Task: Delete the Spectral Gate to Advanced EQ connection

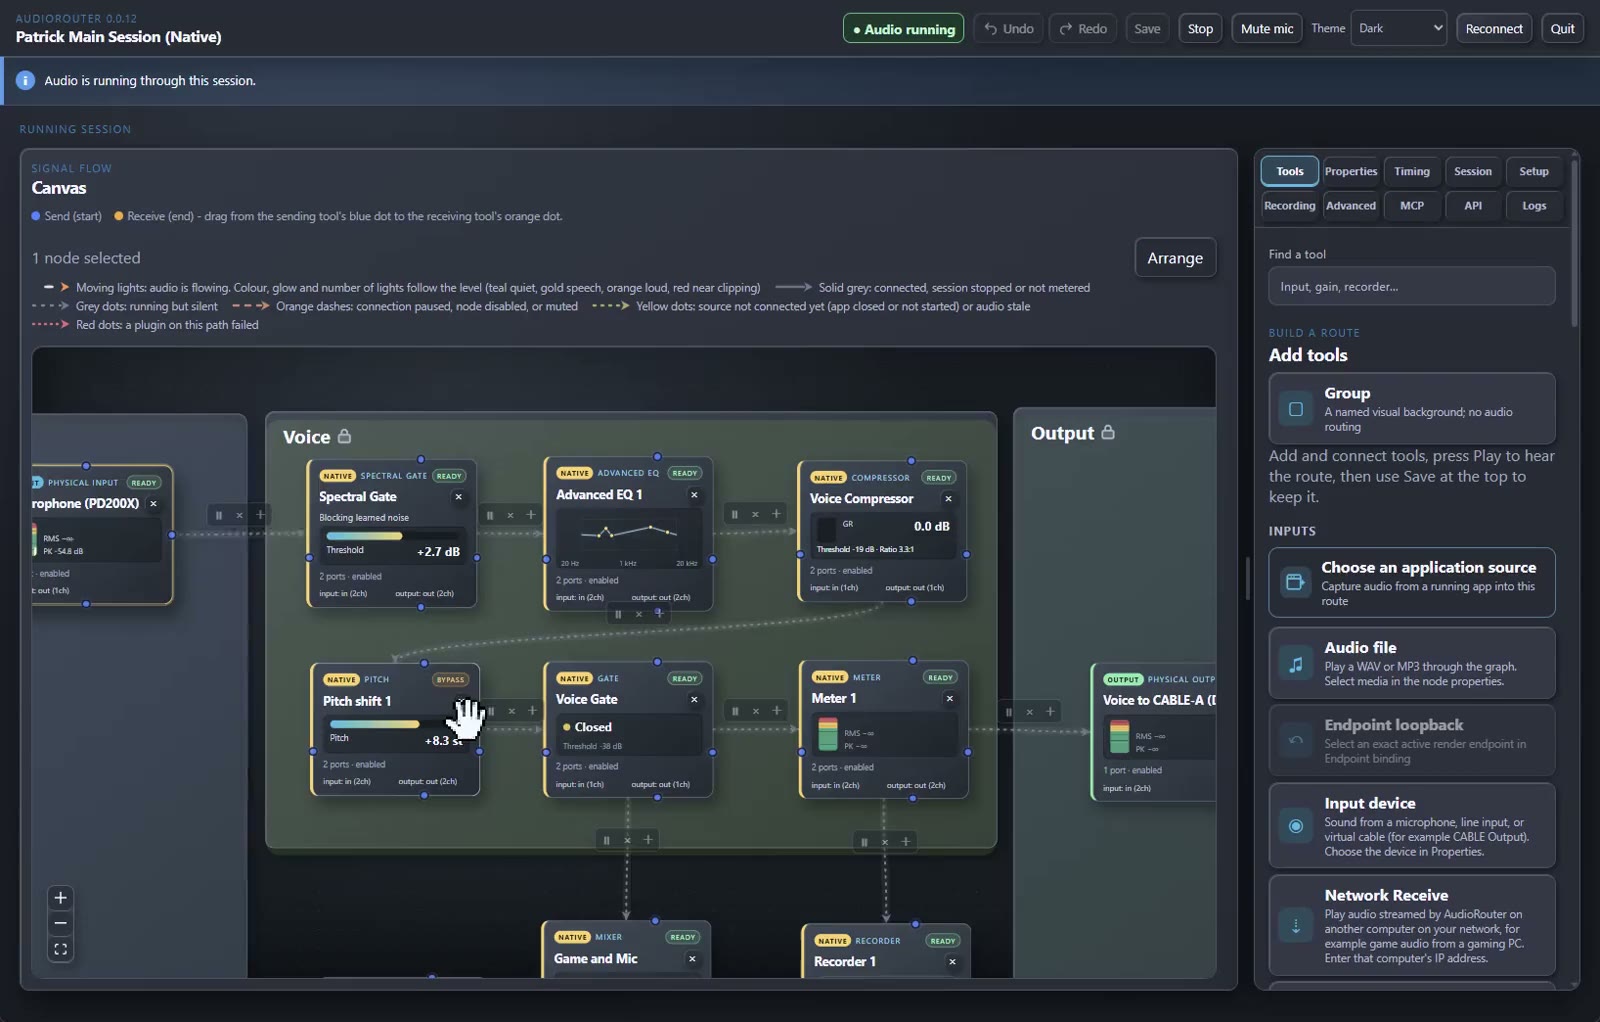Action: [510, 515]
